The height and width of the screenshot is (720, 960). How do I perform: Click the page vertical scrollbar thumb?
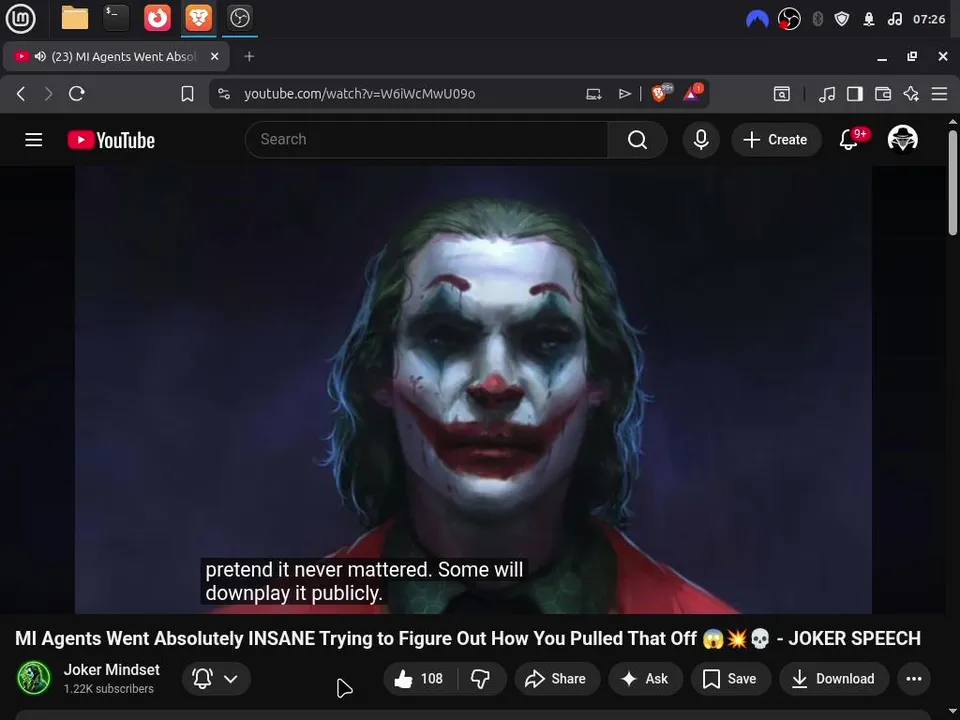click(x=953, y=182)
